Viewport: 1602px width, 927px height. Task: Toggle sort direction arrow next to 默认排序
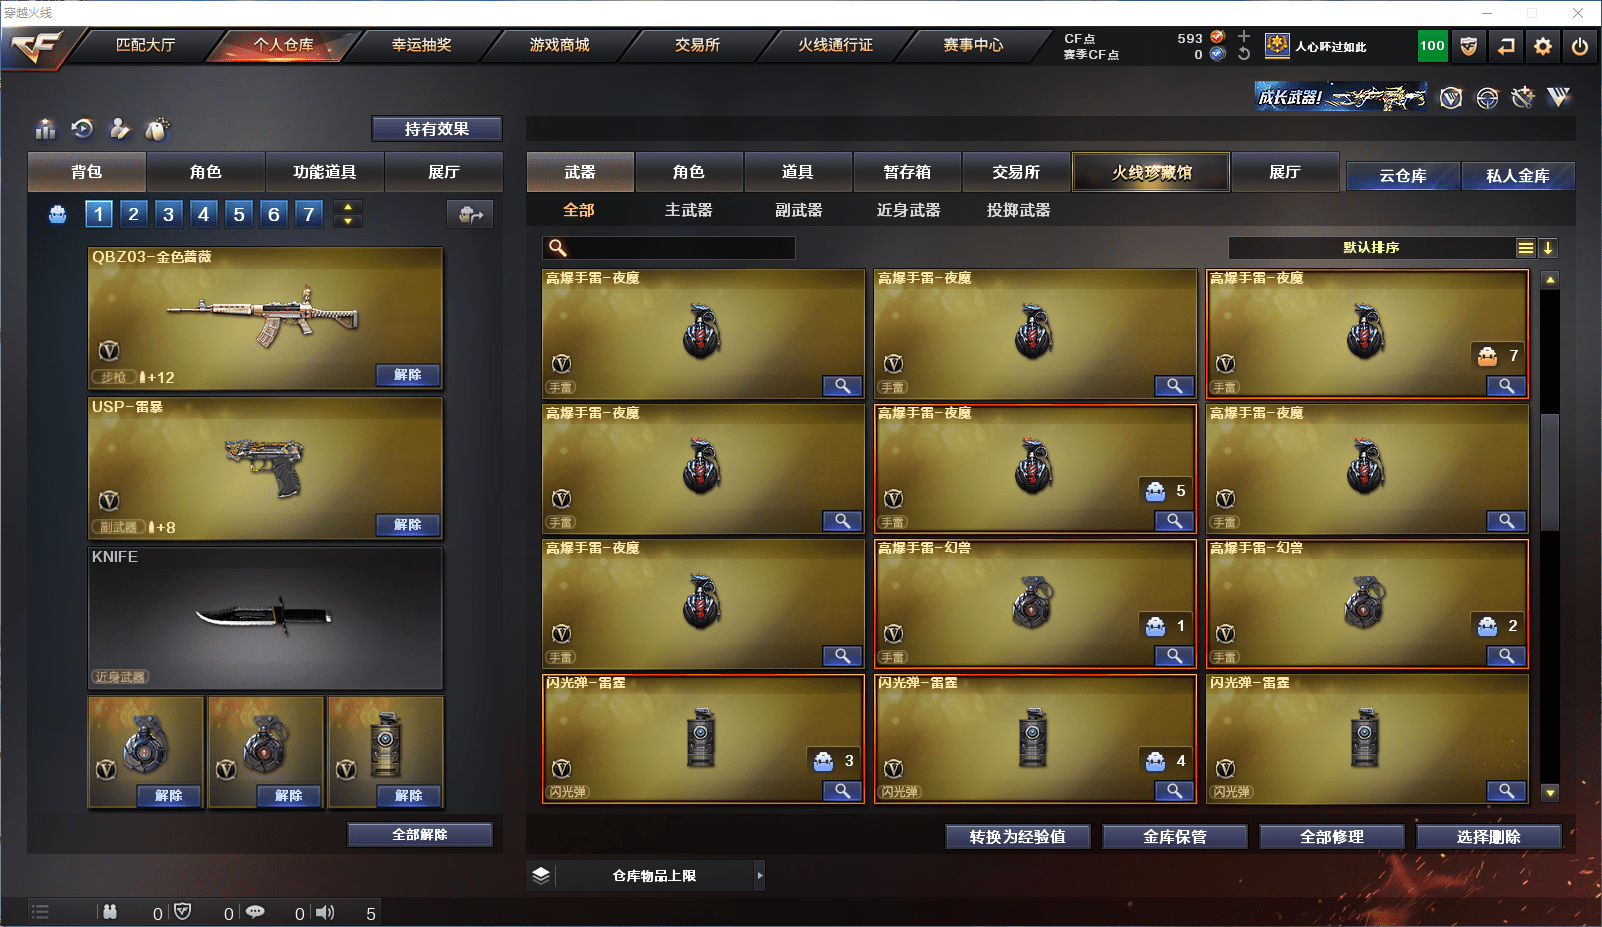(x=1547, y=248)
